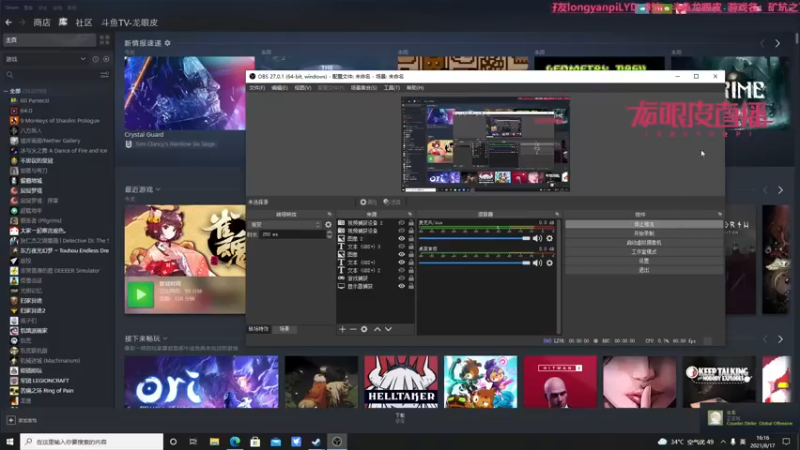Hide the 图像 source
Image resolution: width=800 pixels, height=450 pixels.
(402, 254)
